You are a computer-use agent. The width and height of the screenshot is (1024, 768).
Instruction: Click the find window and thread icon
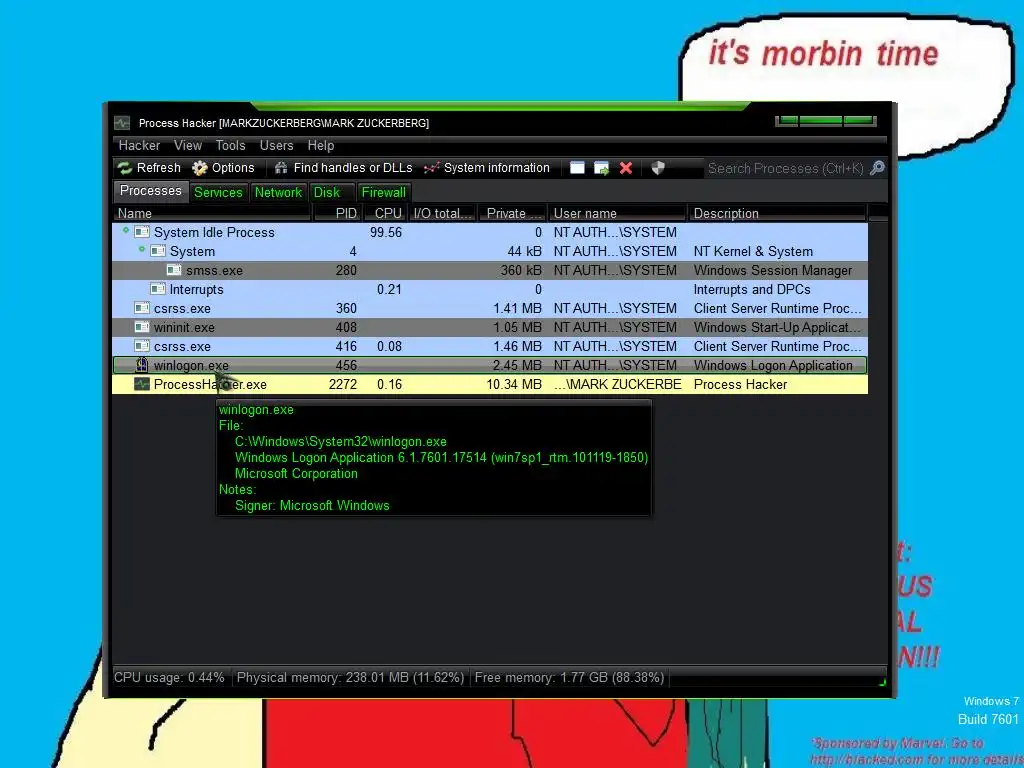click(601, 168)
